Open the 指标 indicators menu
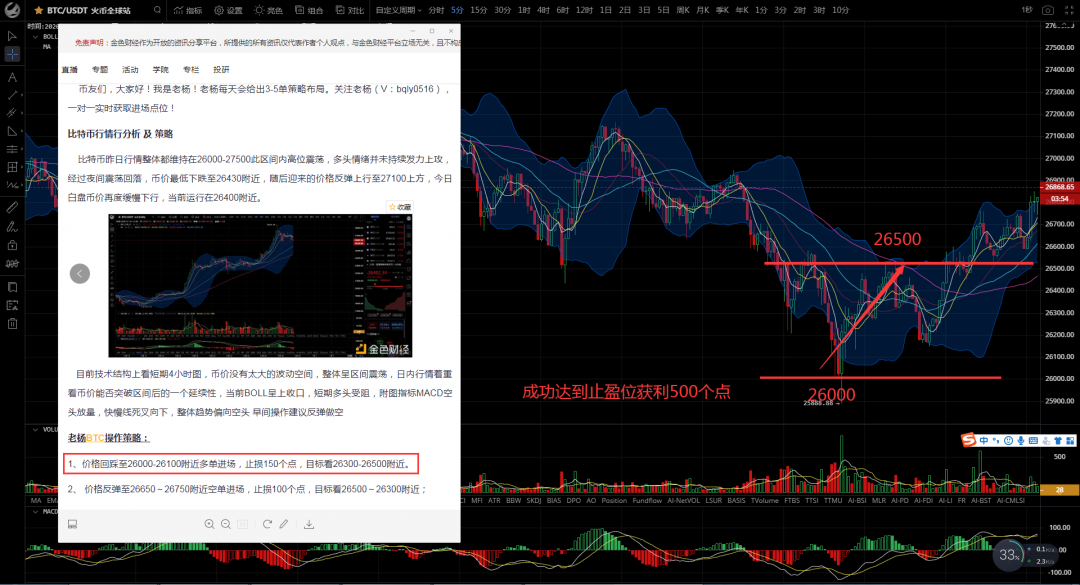This screenshot has height=585, width=1080. (x=190, y=10)
